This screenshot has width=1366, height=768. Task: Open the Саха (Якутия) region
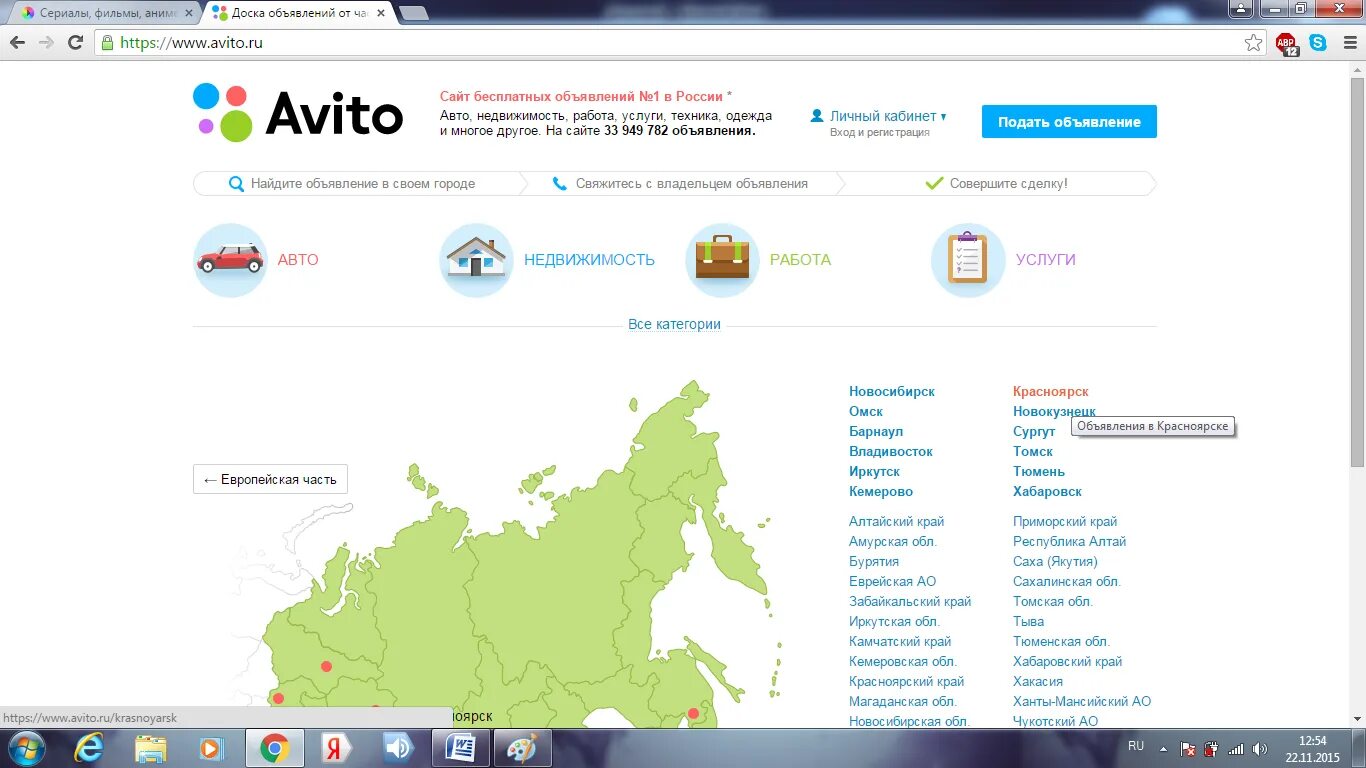pos(1055,561)
